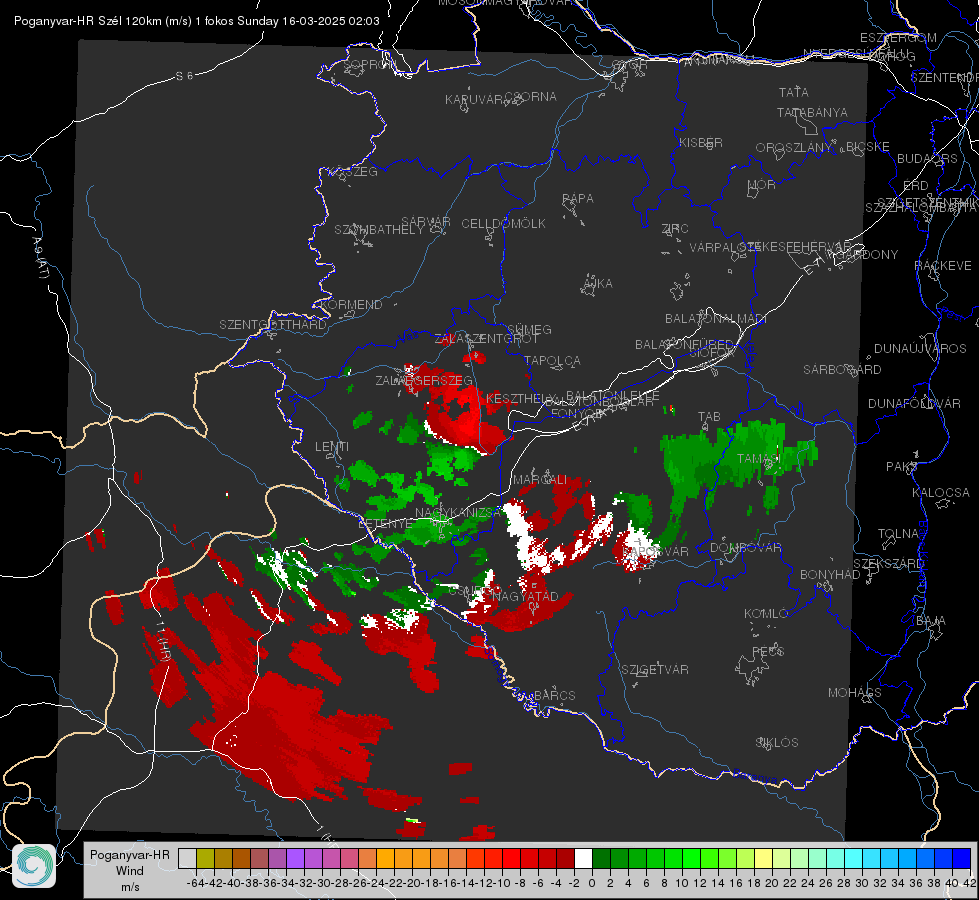Choose the cyan swatch between 28 and 30
The height and width of the screenshot is (900, 979).
(854, 858)
